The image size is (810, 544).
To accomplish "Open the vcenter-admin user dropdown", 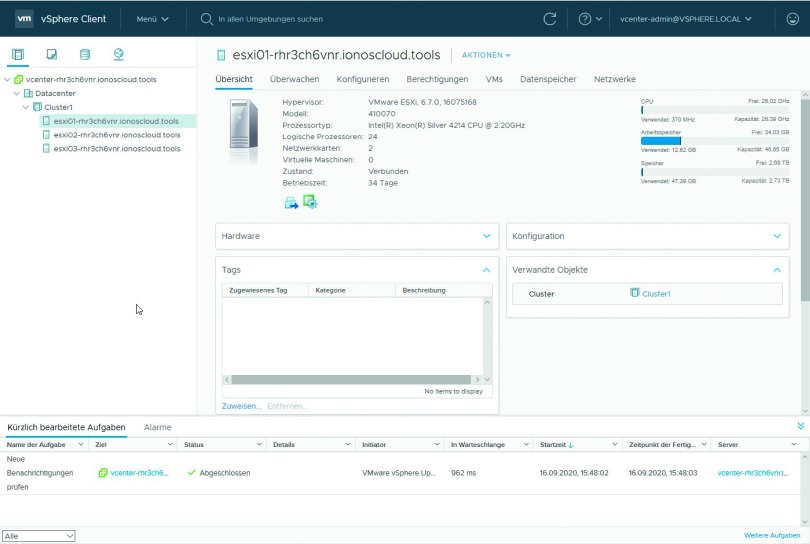I will [x=686, y=19].
